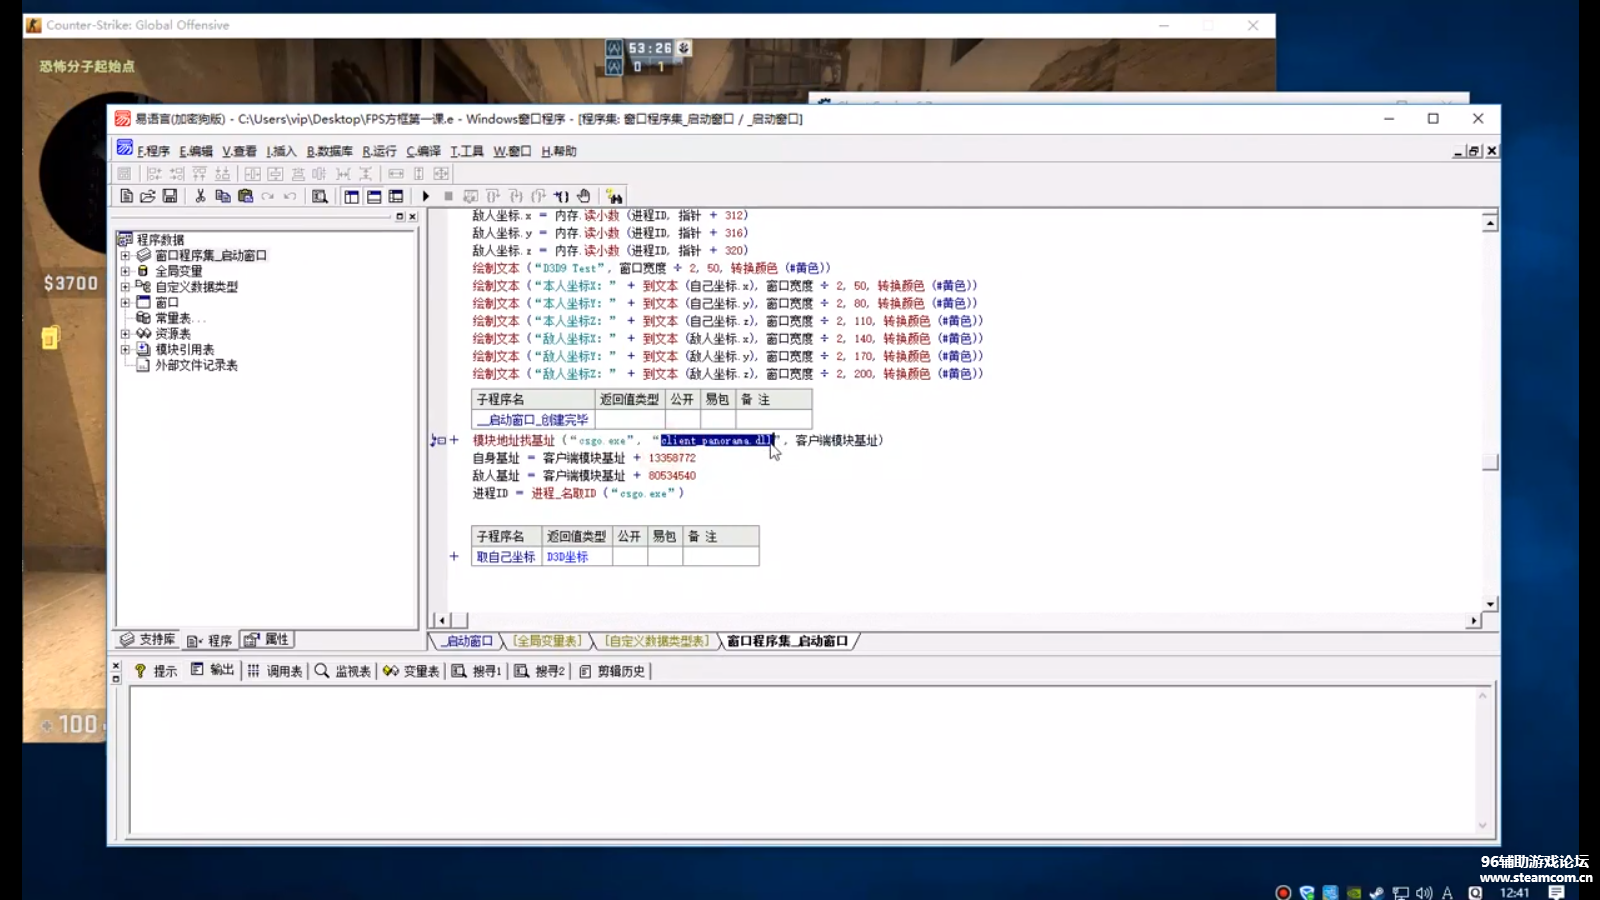Click the 易语言 app icon in menu bar
Image resolution: width=1600 pixels, height=900 pixels.
(x=125, y=148)
